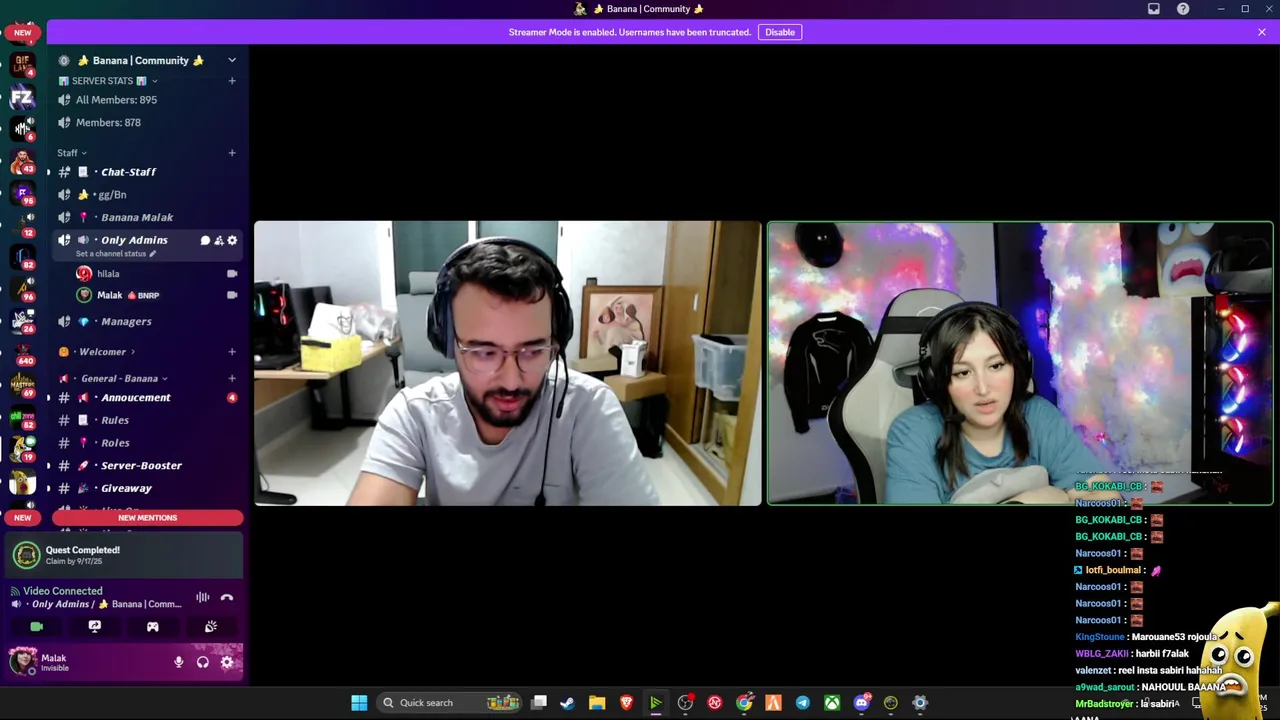Open the Server-Booster channel
Viewport: 1280px width, 720px height.
point(148,466)
